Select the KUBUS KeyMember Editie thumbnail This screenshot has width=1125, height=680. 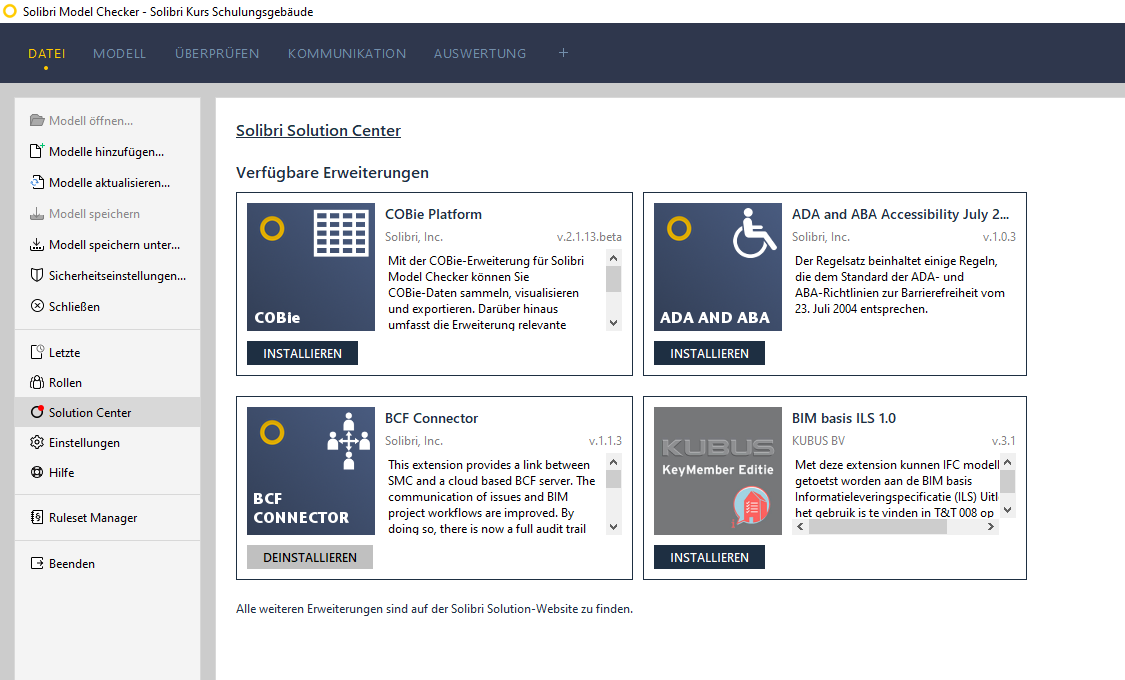pos(717,471)
